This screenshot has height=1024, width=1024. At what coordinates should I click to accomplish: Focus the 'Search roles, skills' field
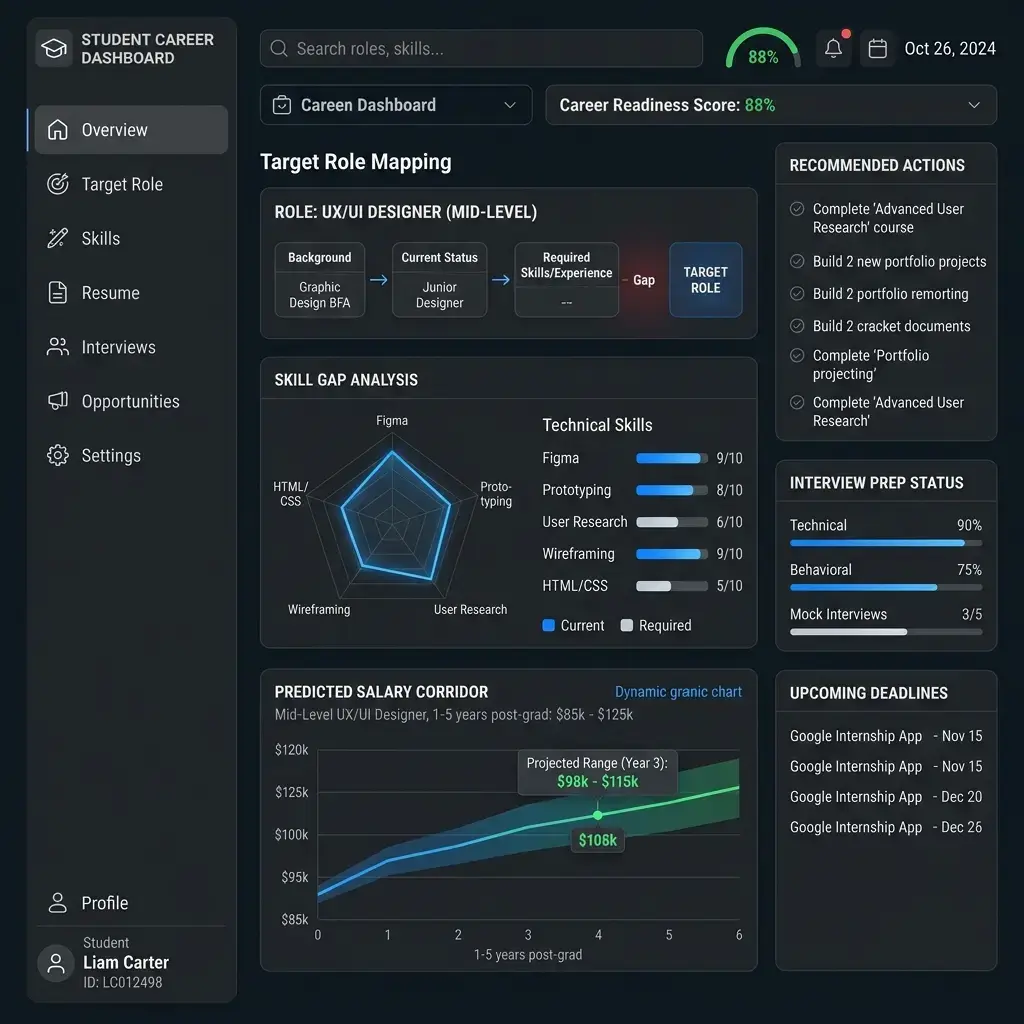click(x=481, y=48)
